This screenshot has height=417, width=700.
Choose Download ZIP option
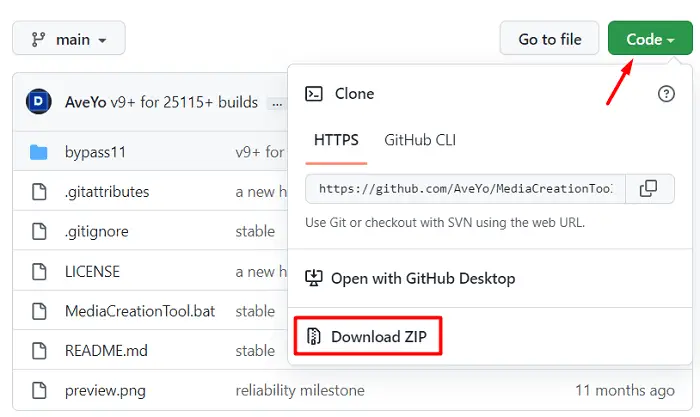coord(379,337)
